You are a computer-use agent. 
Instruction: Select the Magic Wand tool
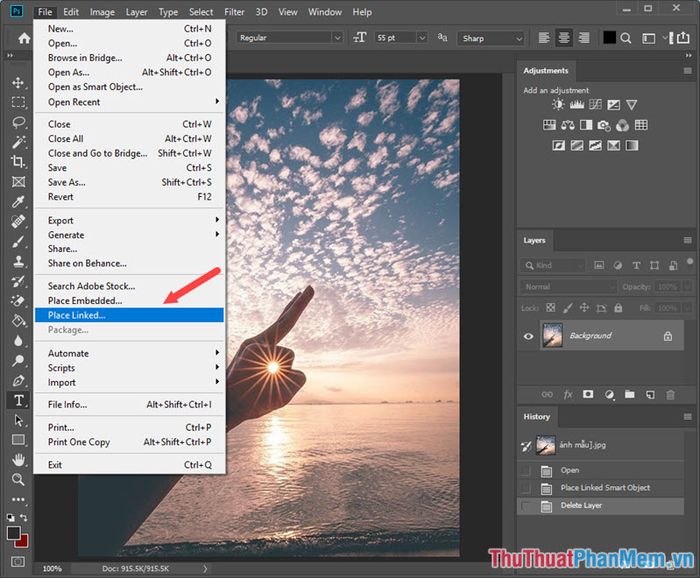point(18,142)
